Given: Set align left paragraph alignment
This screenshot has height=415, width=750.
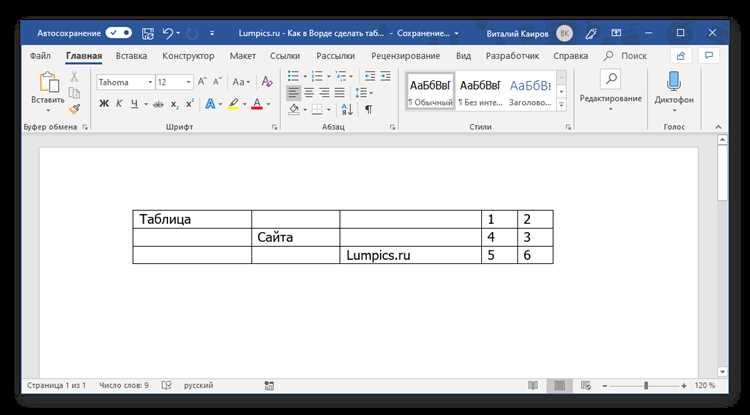Looking at the screenshot, I should 293,92.
